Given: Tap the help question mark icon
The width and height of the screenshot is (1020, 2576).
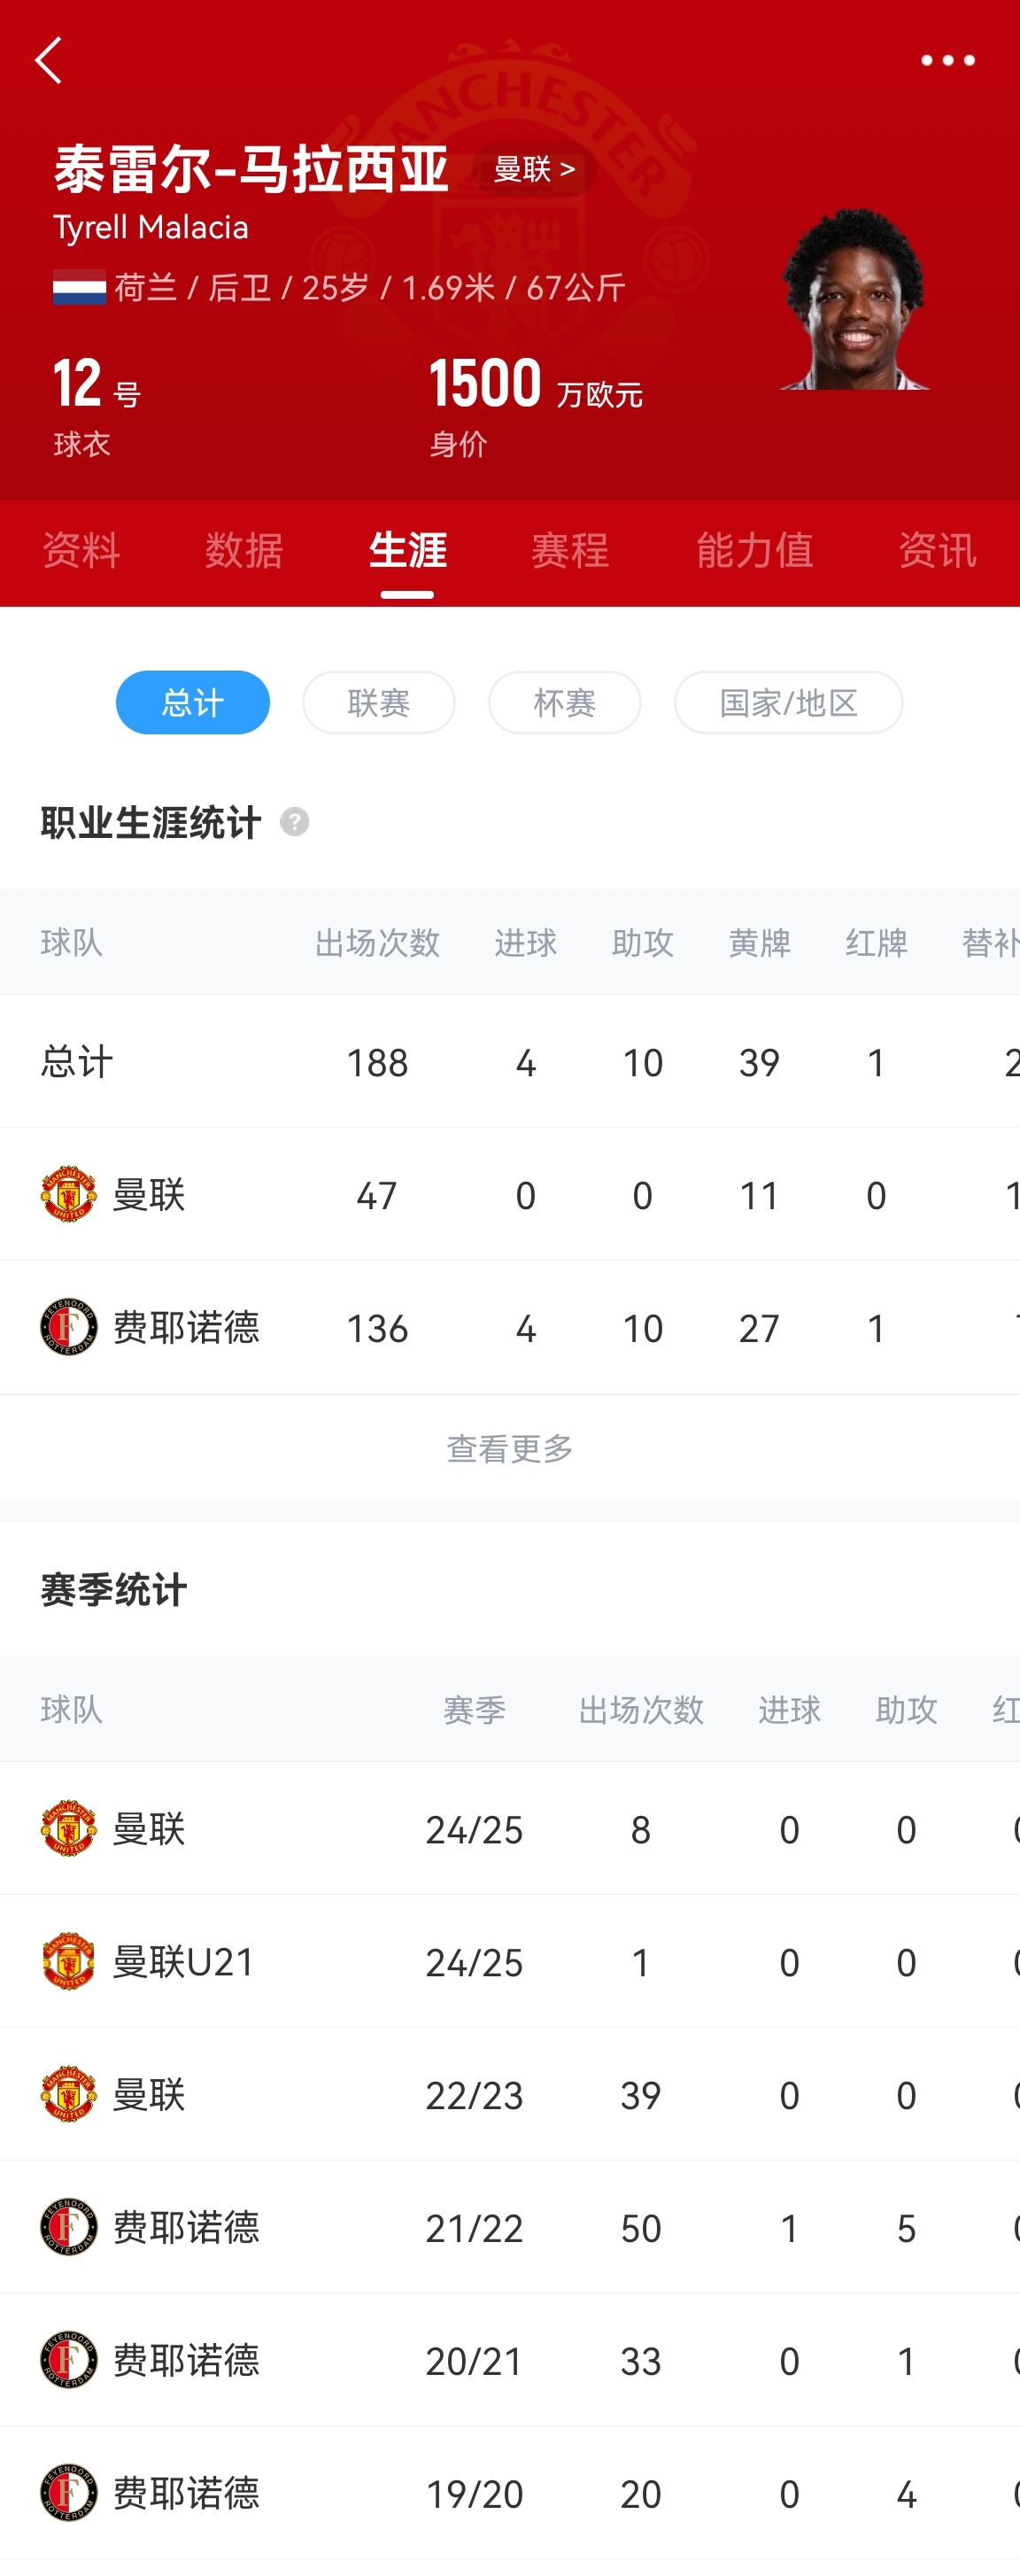Looking at the screenshot, I should pos(294,822).
